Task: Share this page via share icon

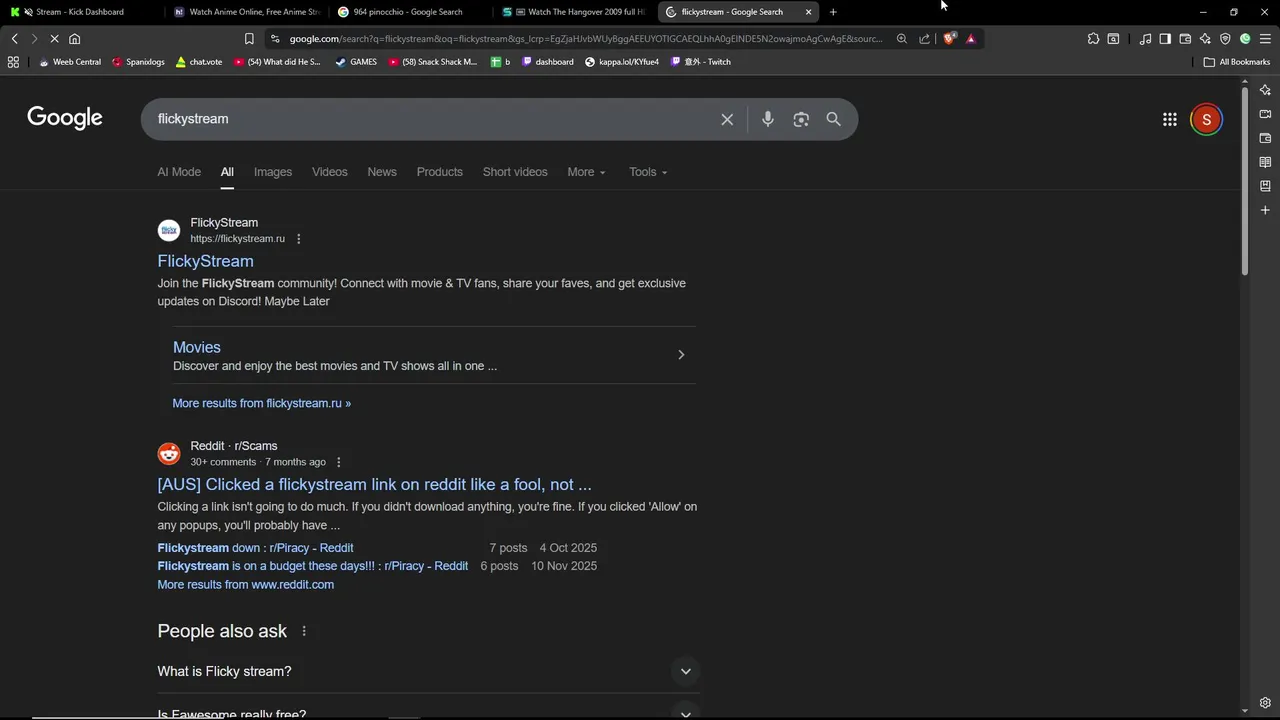Action: point(924,39)
